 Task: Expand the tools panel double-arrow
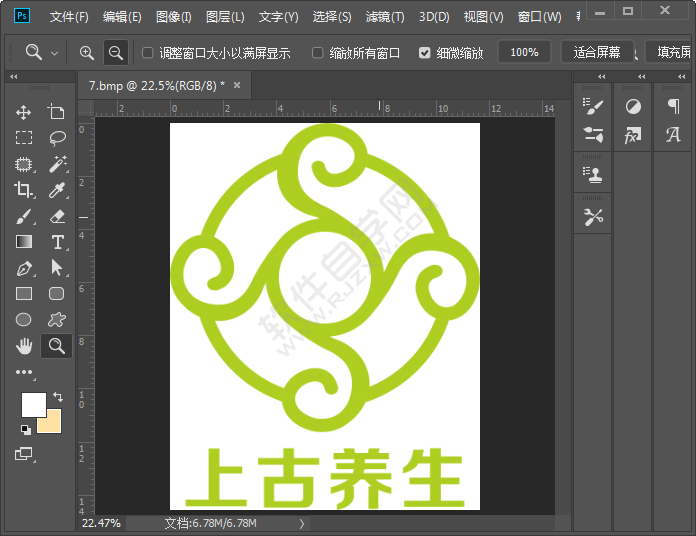pyautogui.click(x=14, y=77)
